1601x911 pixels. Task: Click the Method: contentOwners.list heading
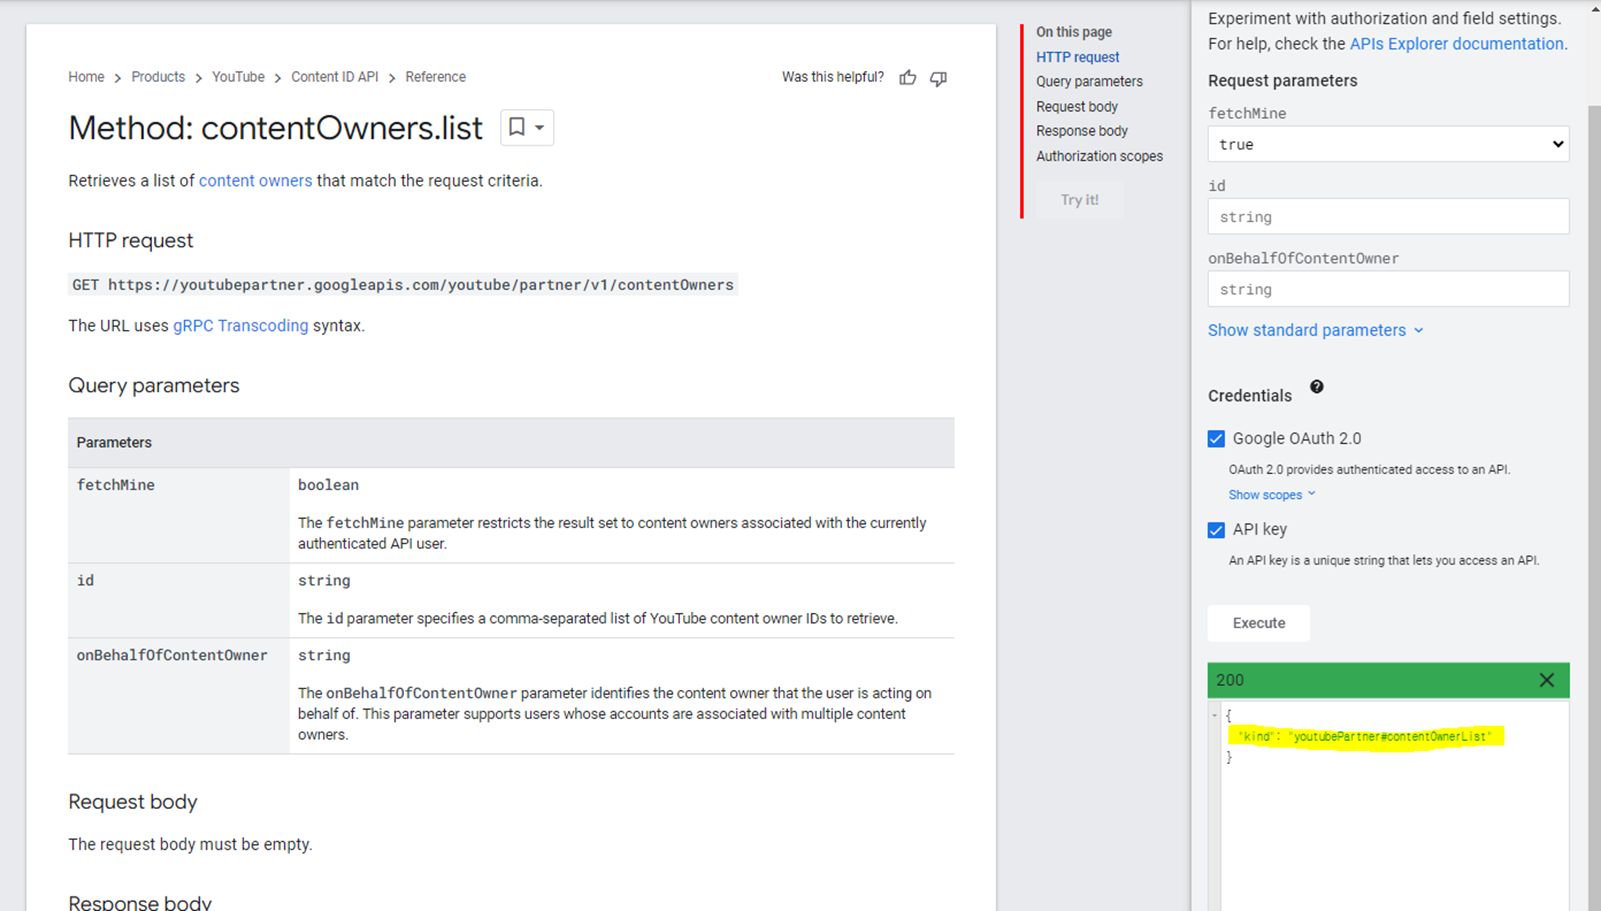pos(275,128)
